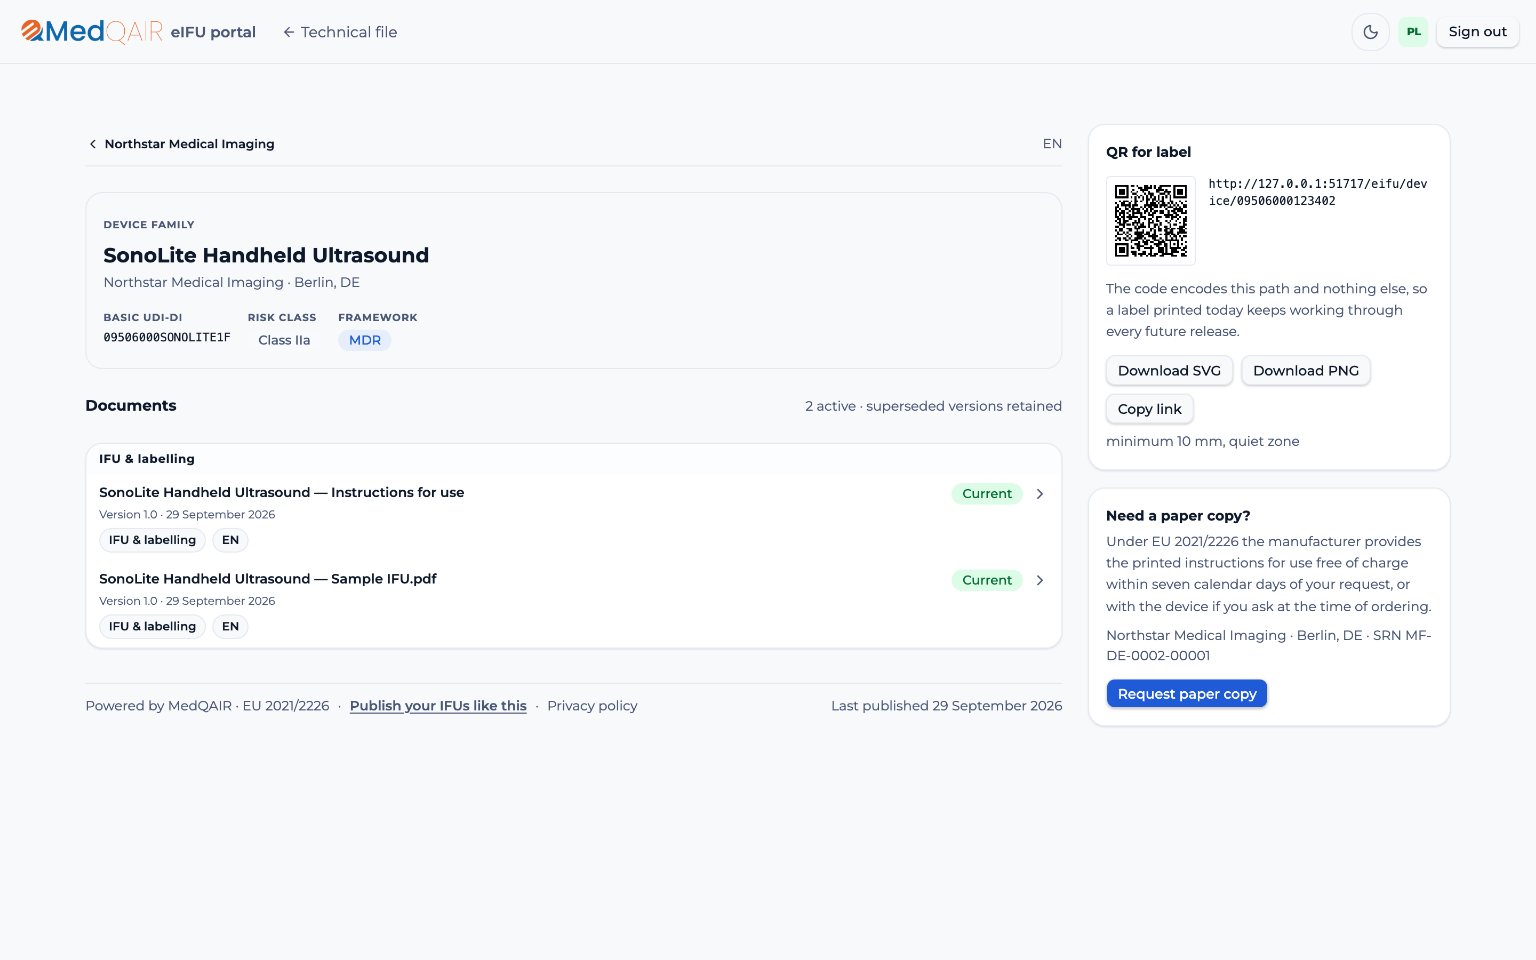Click the Current badge on Sample IFU.pdf
This screenshot has width=1536, height=960.
[987, 580]
